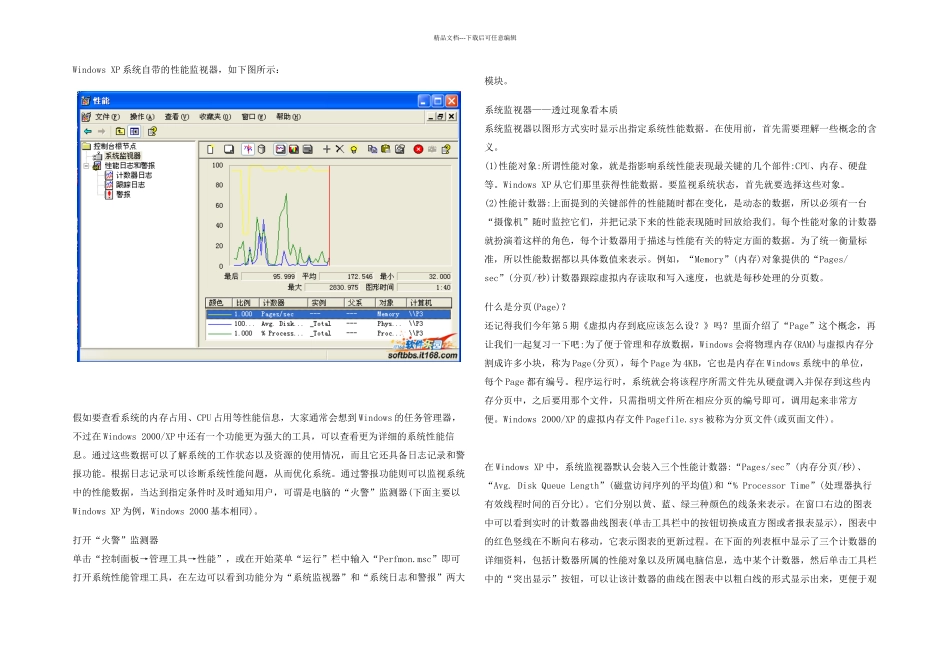The height and width of the screenshot is (672, 950).
Task: Select 跟踪日志 in the tree
Action: 130,185
